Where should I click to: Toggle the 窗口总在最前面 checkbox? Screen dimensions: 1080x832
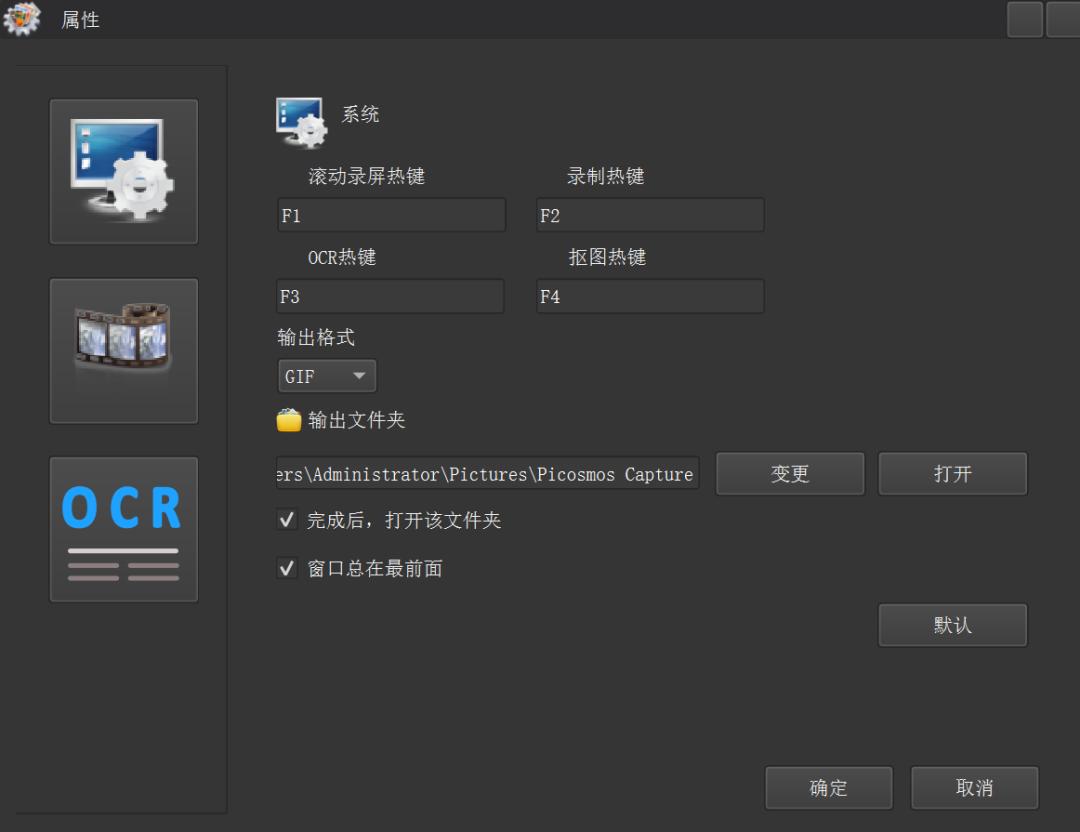[287, 568]
